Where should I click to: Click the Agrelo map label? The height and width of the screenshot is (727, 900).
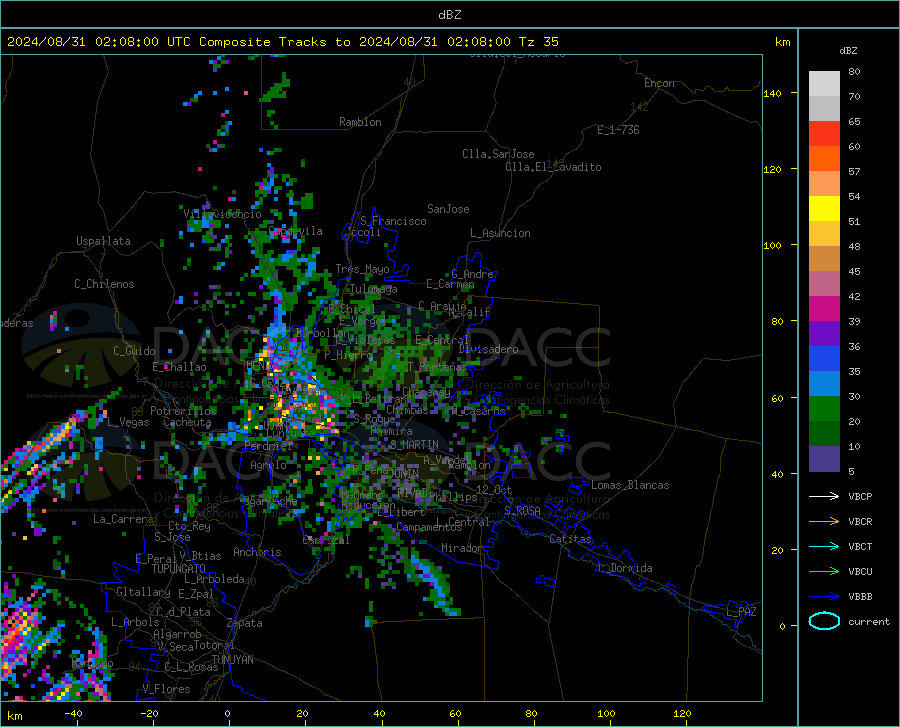click(x=268, y=465)
